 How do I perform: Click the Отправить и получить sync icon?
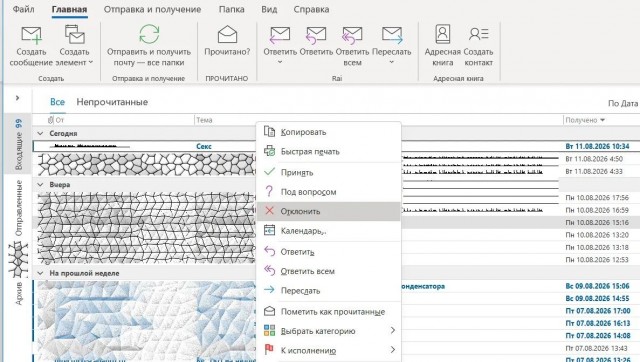(x=149, y=34)
